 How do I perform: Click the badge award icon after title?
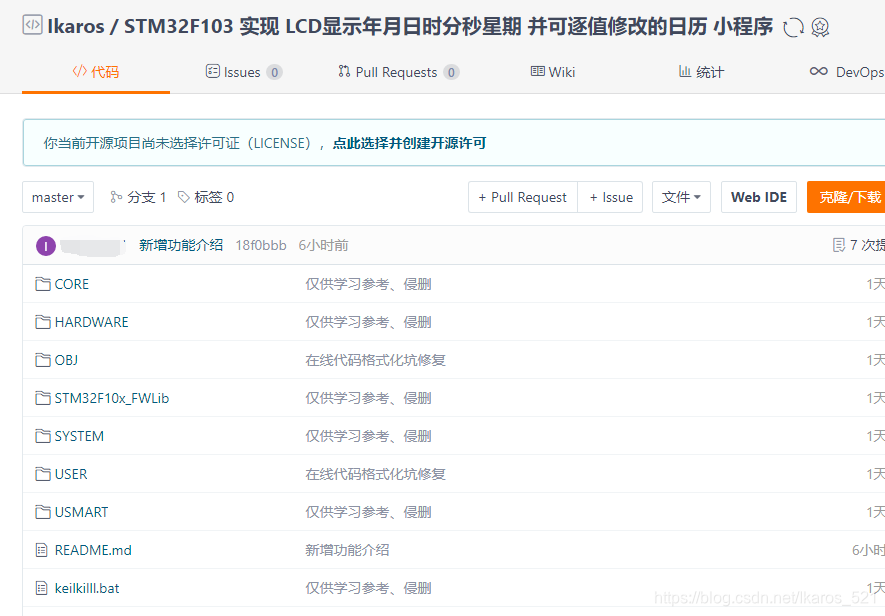[x=820, y=27]
